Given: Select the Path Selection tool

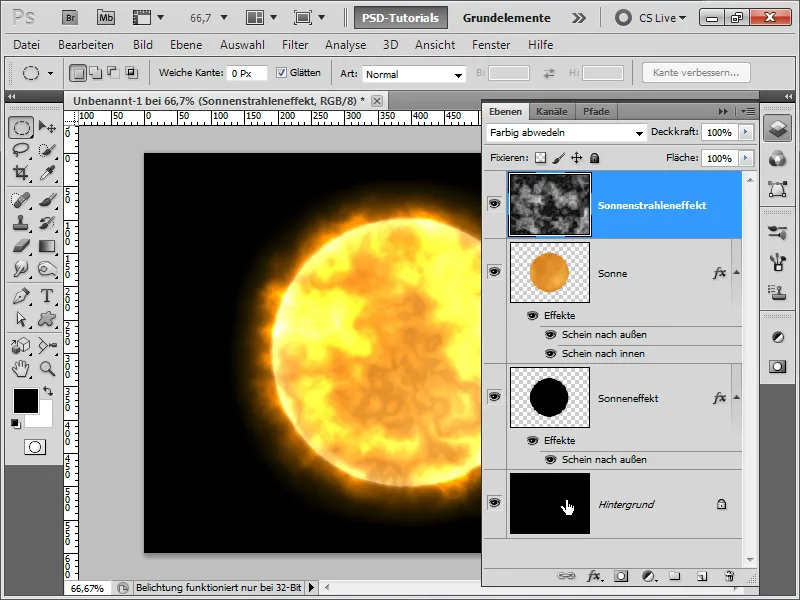Looking at the screenshot, I should click(21, 319).
